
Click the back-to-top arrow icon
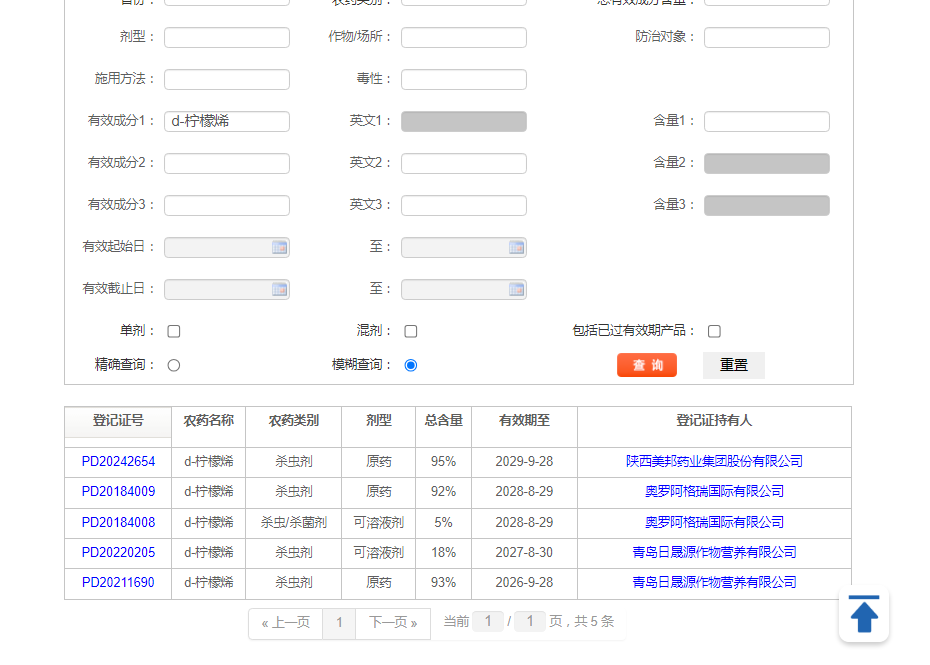(x=863, y=614)
